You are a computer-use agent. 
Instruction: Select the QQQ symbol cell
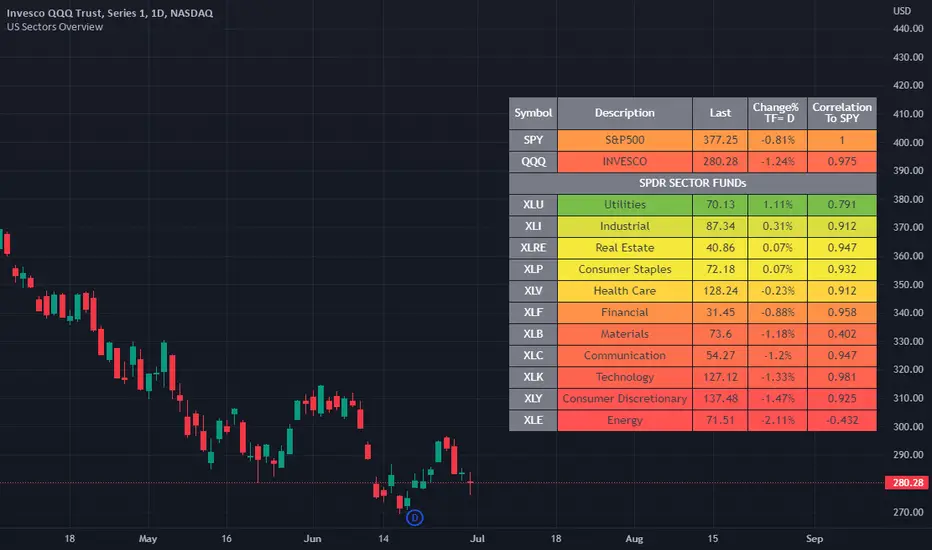(533, 162)
